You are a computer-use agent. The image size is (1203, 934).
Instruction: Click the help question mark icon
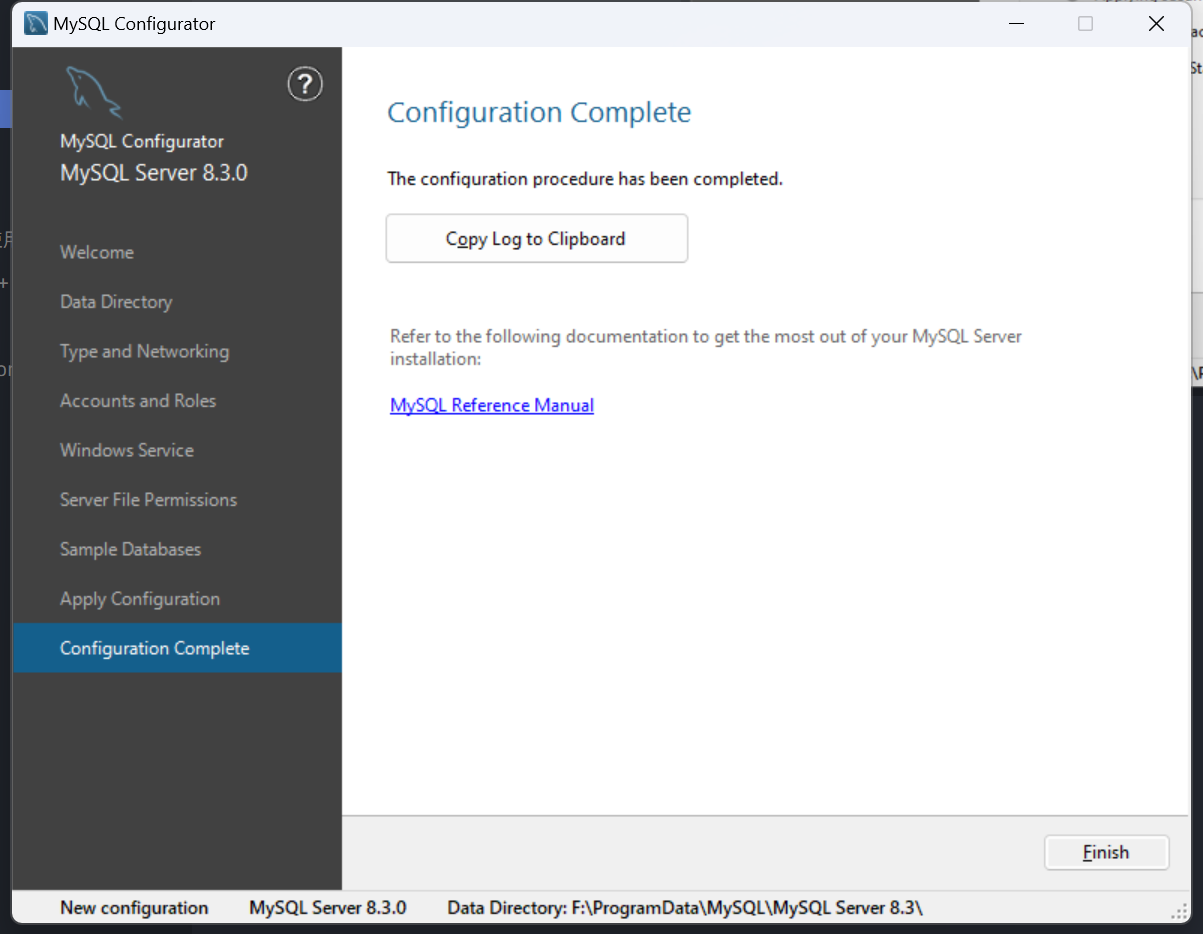pos(305,84)
